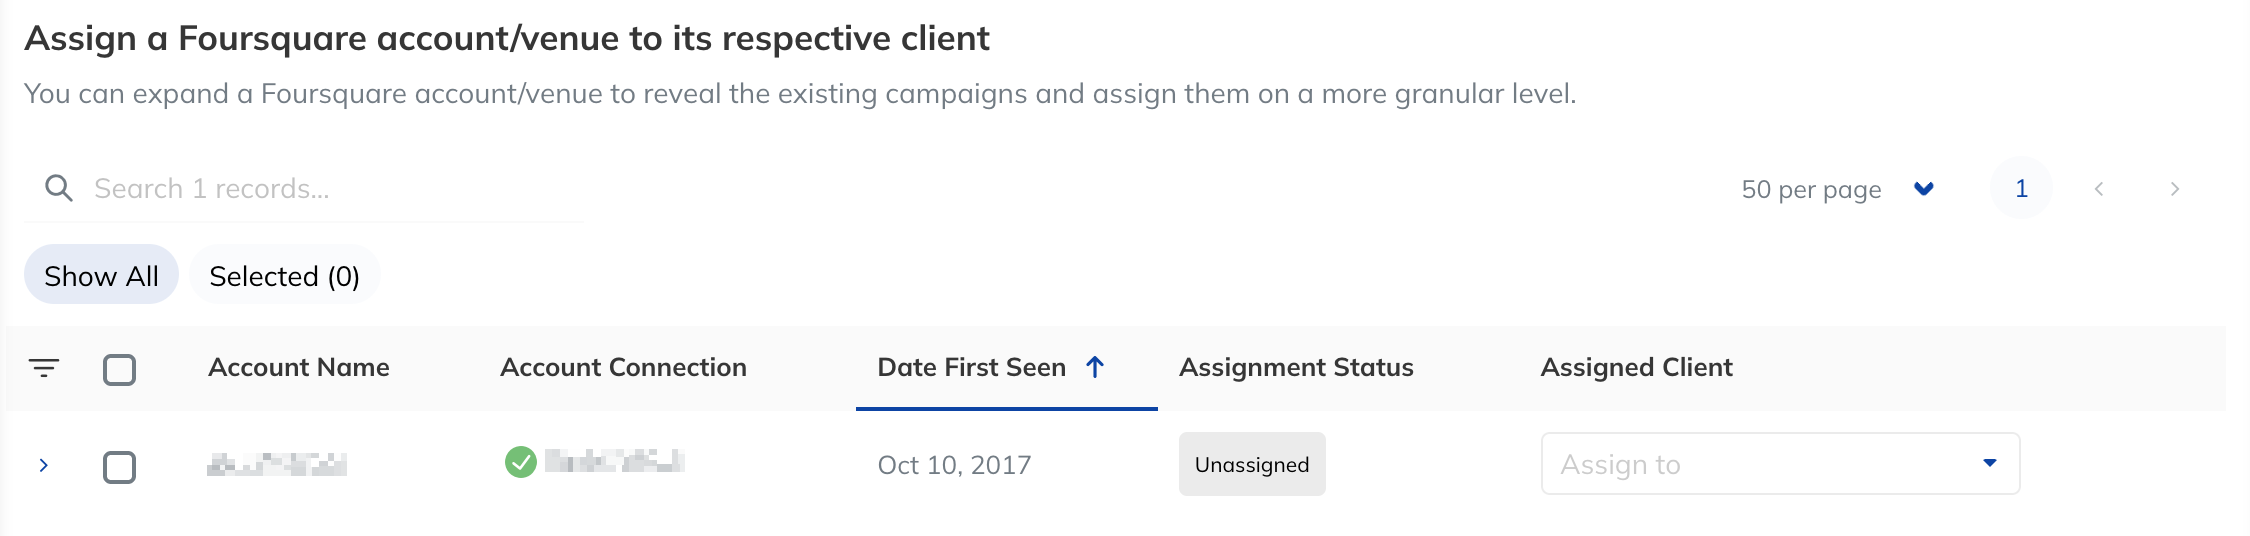Click the green connection checkmark icon
Screen dimensions: 2250x536
point(521,462)
